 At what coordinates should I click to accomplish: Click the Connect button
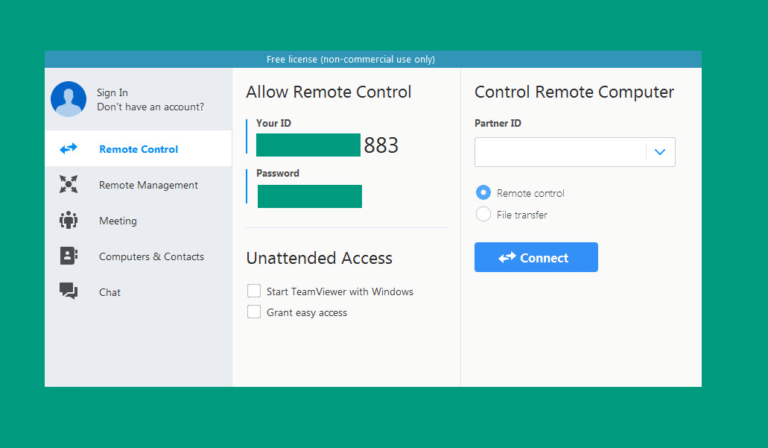click(536, 257)
